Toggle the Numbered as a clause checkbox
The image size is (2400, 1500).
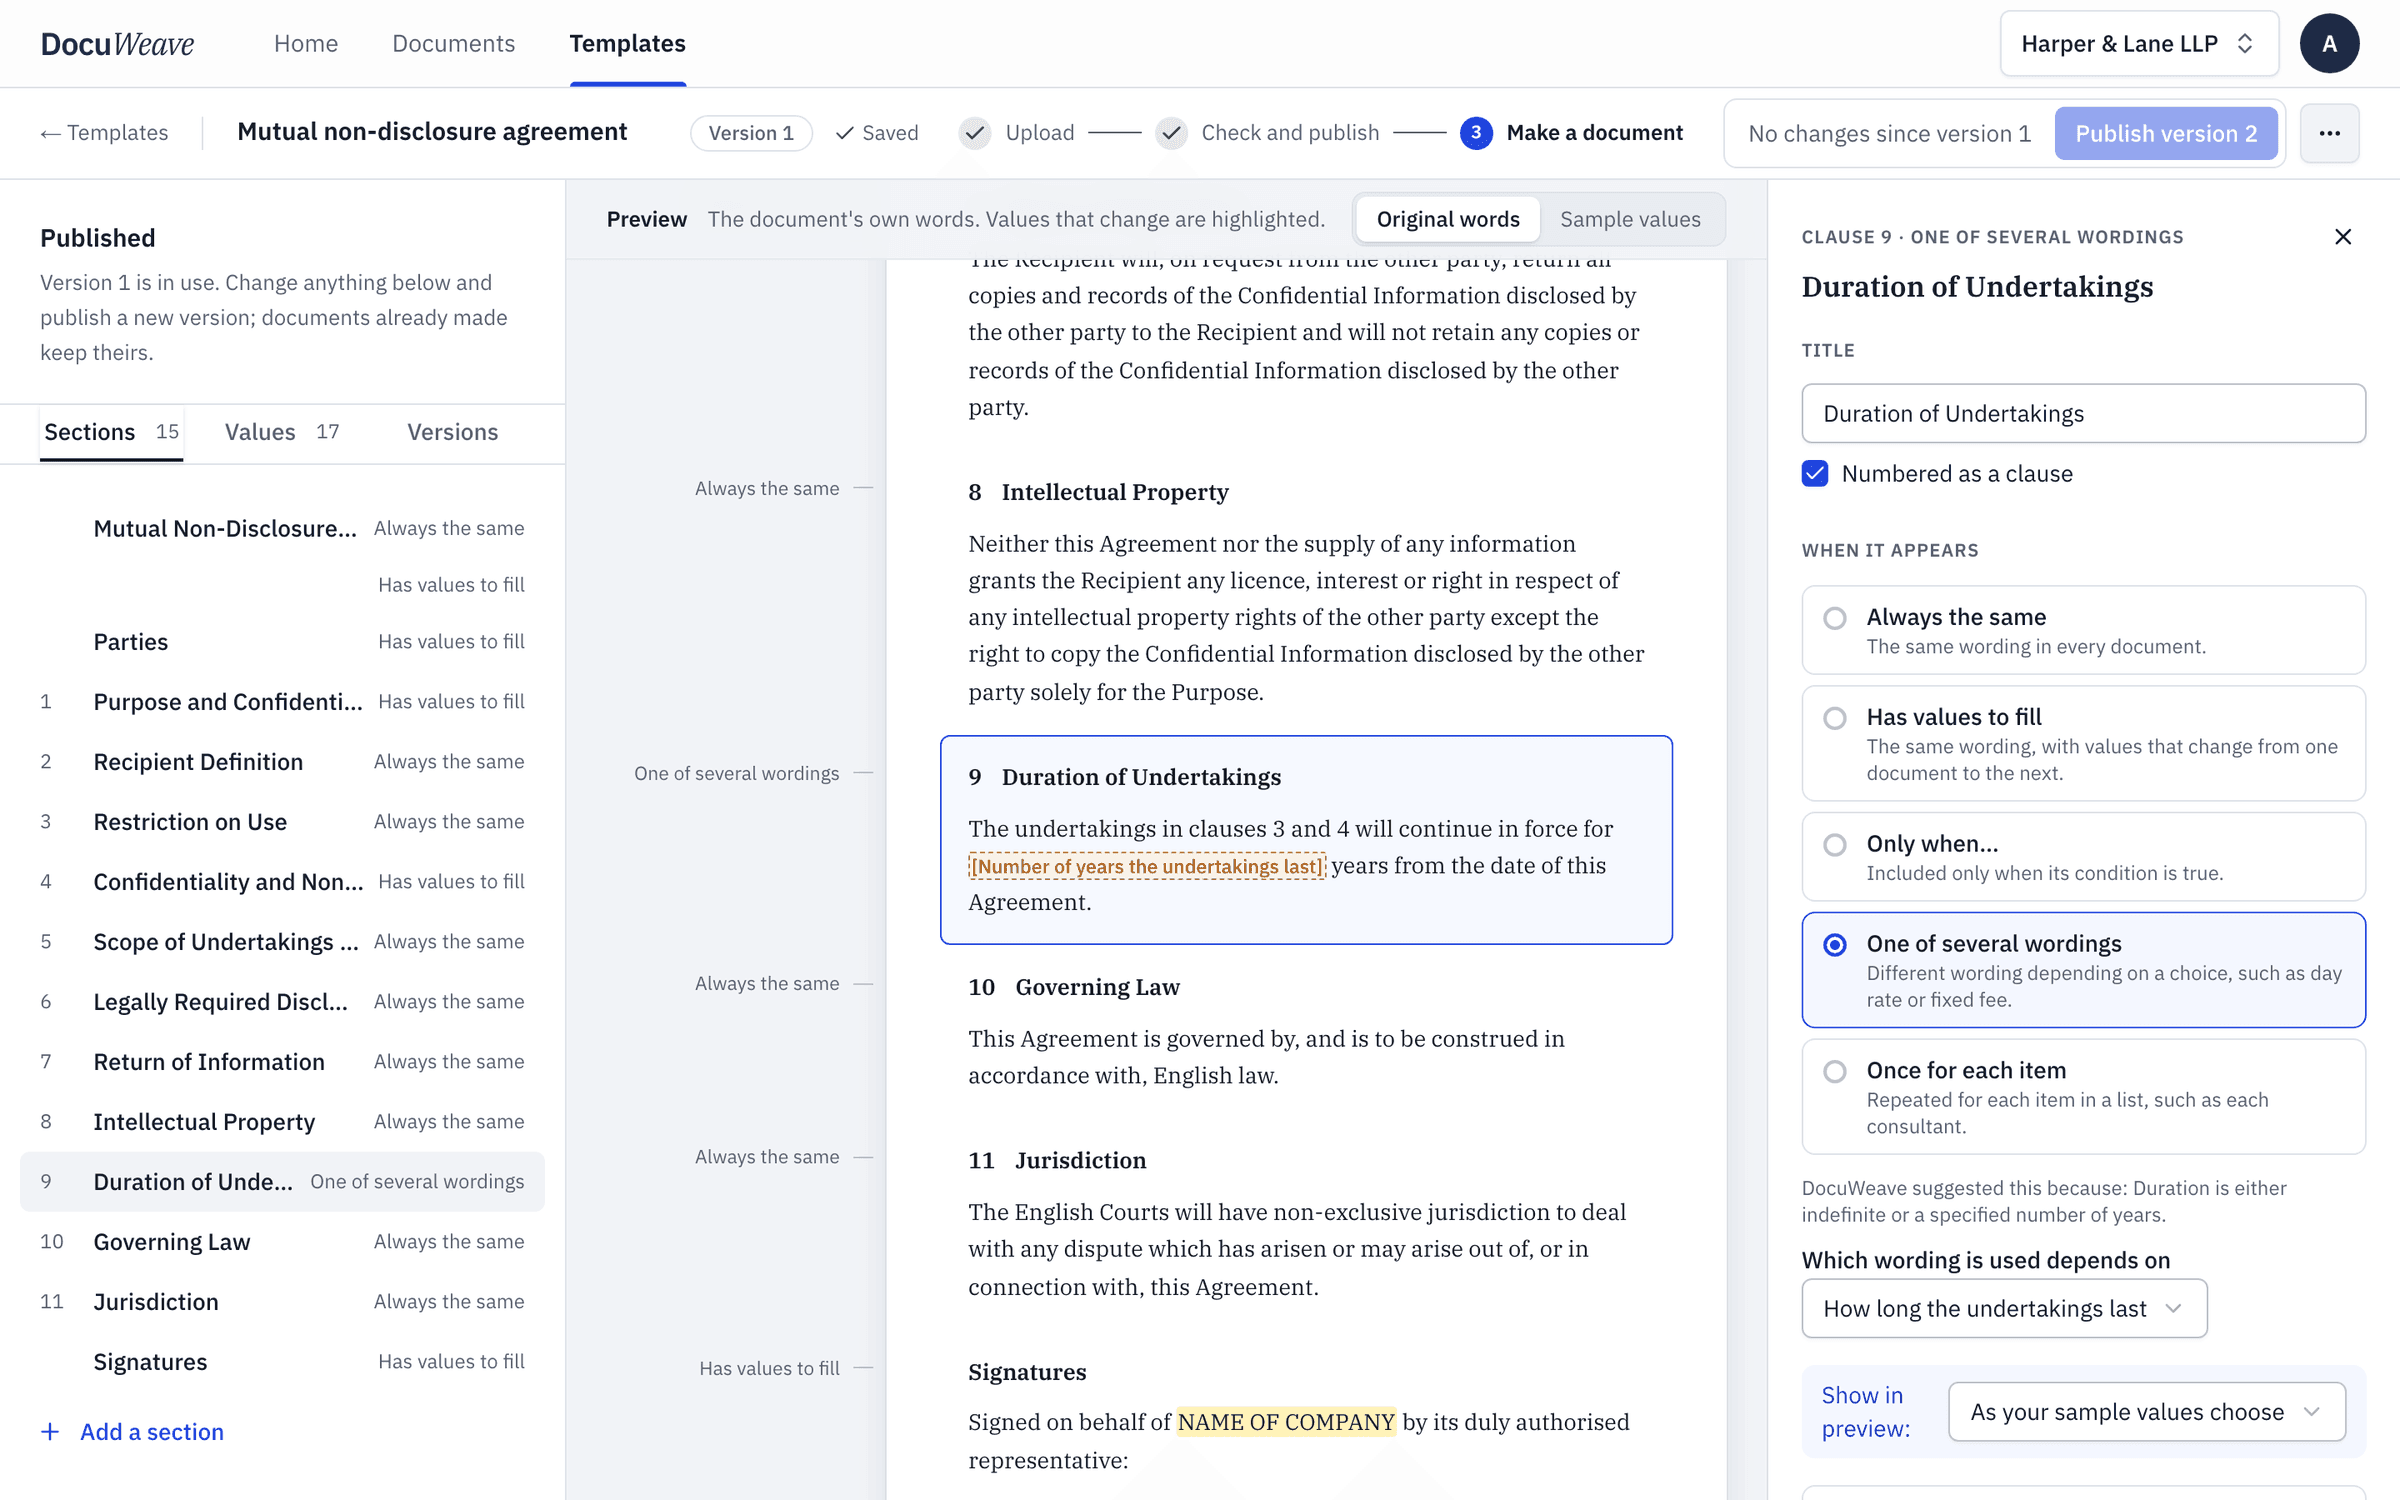[x=1815, y=473]
